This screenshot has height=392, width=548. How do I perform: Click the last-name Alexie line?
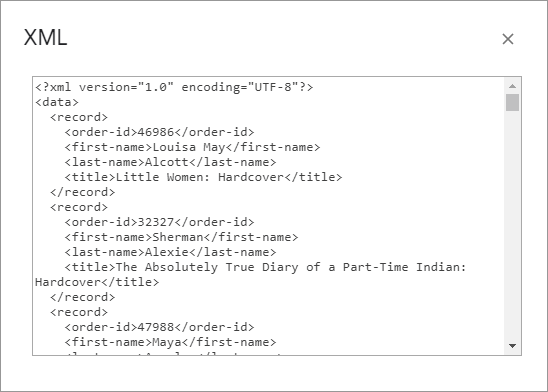pyautogui.click(x=170, y=252)
